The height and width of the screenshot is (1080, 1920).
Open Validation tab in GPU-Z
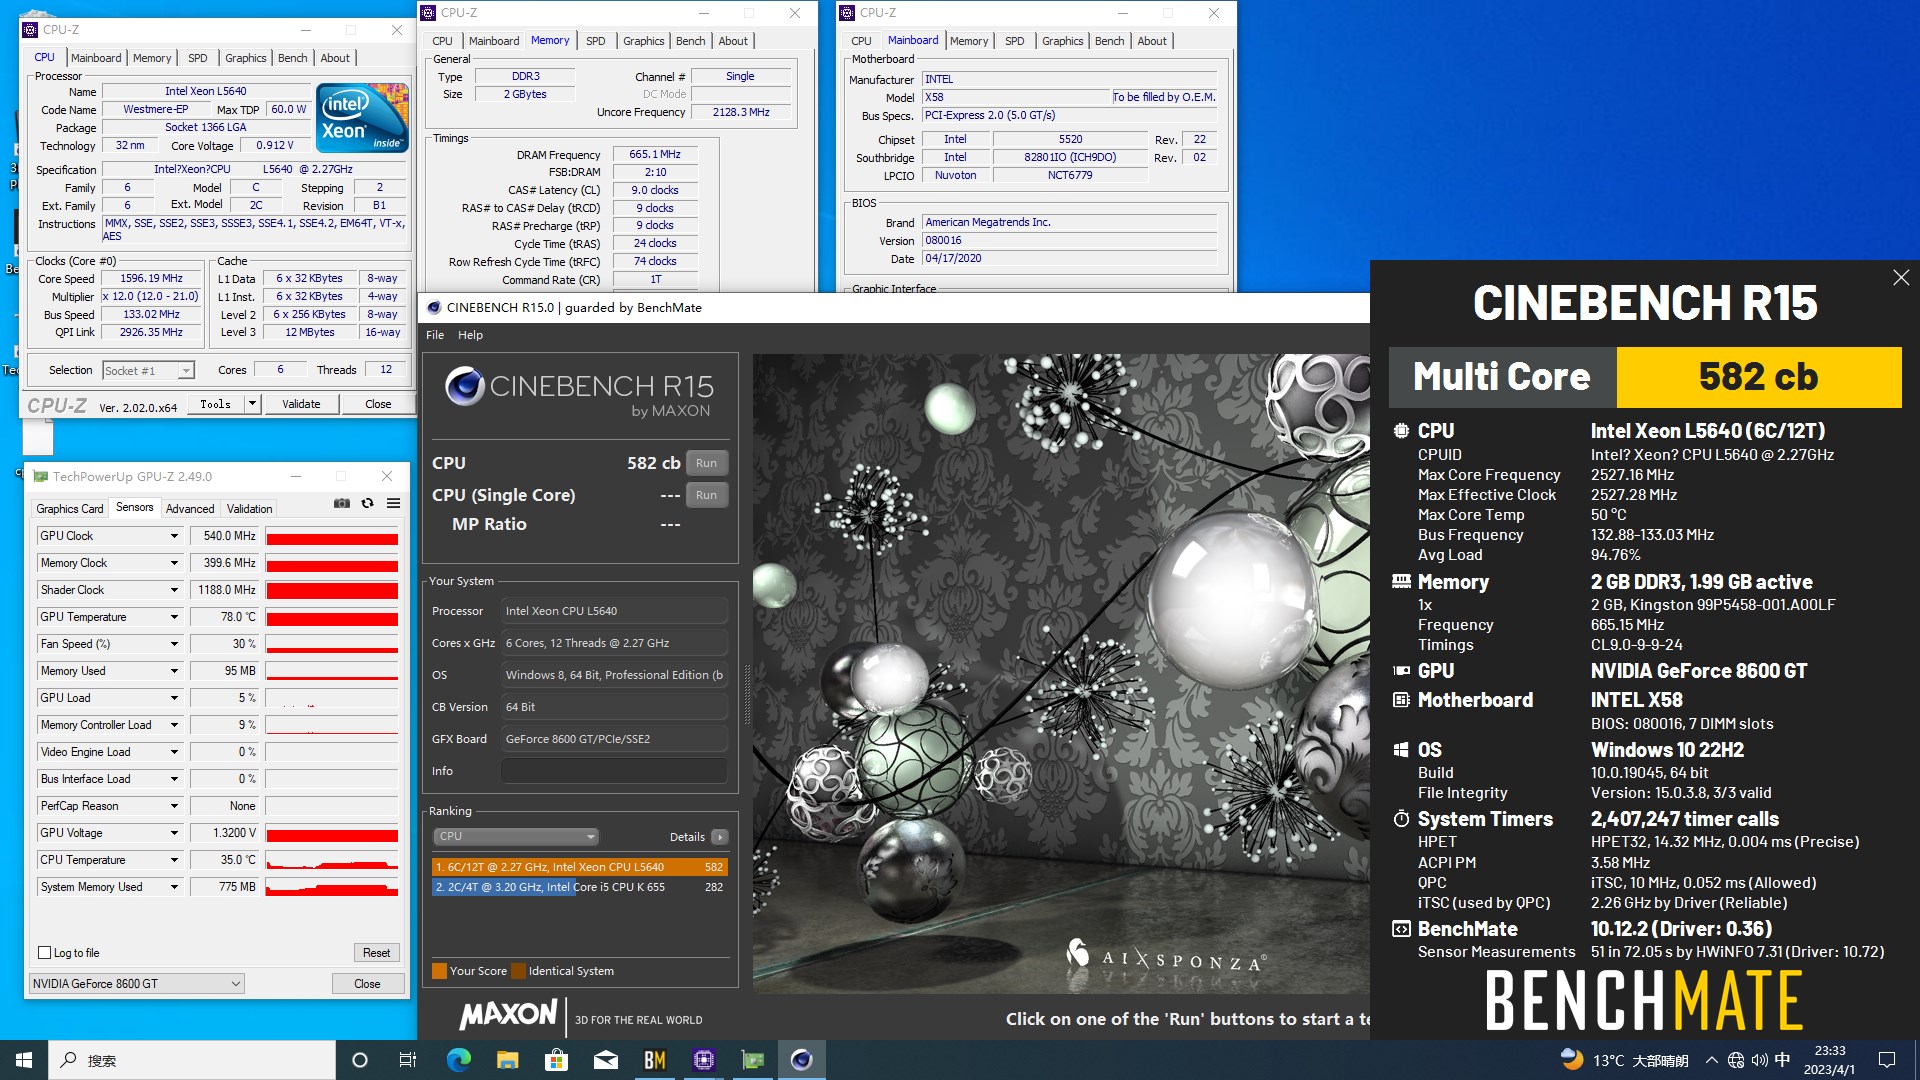pyautogui.click(x=250, y=509)
